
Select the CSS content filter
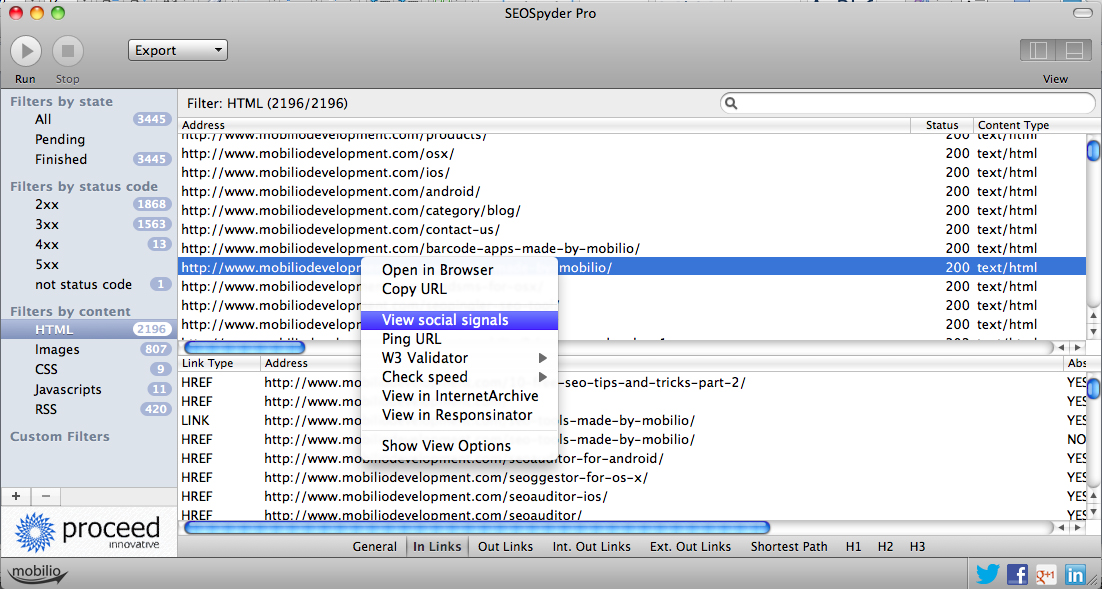(x=89, y=369)
